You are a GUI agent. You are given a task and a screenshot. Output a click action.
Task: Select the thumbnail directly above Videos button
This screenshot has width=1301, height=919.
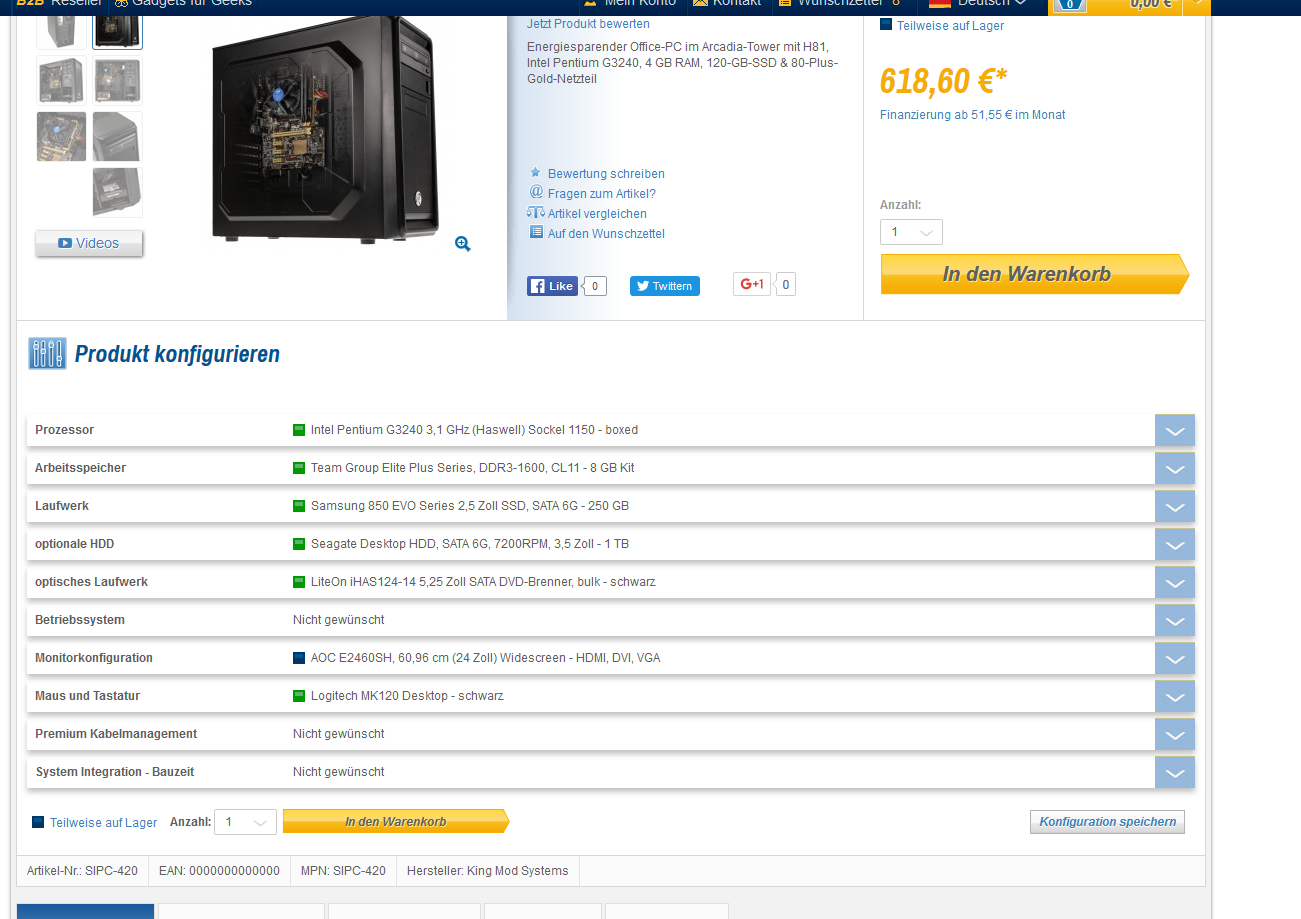tap(117, 192)
